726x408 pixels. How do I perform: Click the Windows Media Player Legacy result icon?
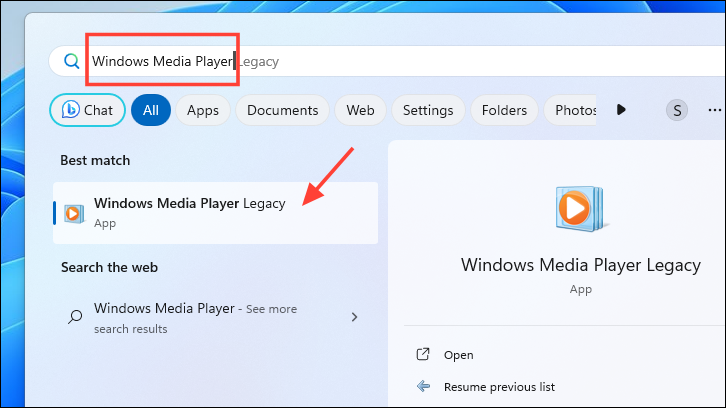click(74, 213)
